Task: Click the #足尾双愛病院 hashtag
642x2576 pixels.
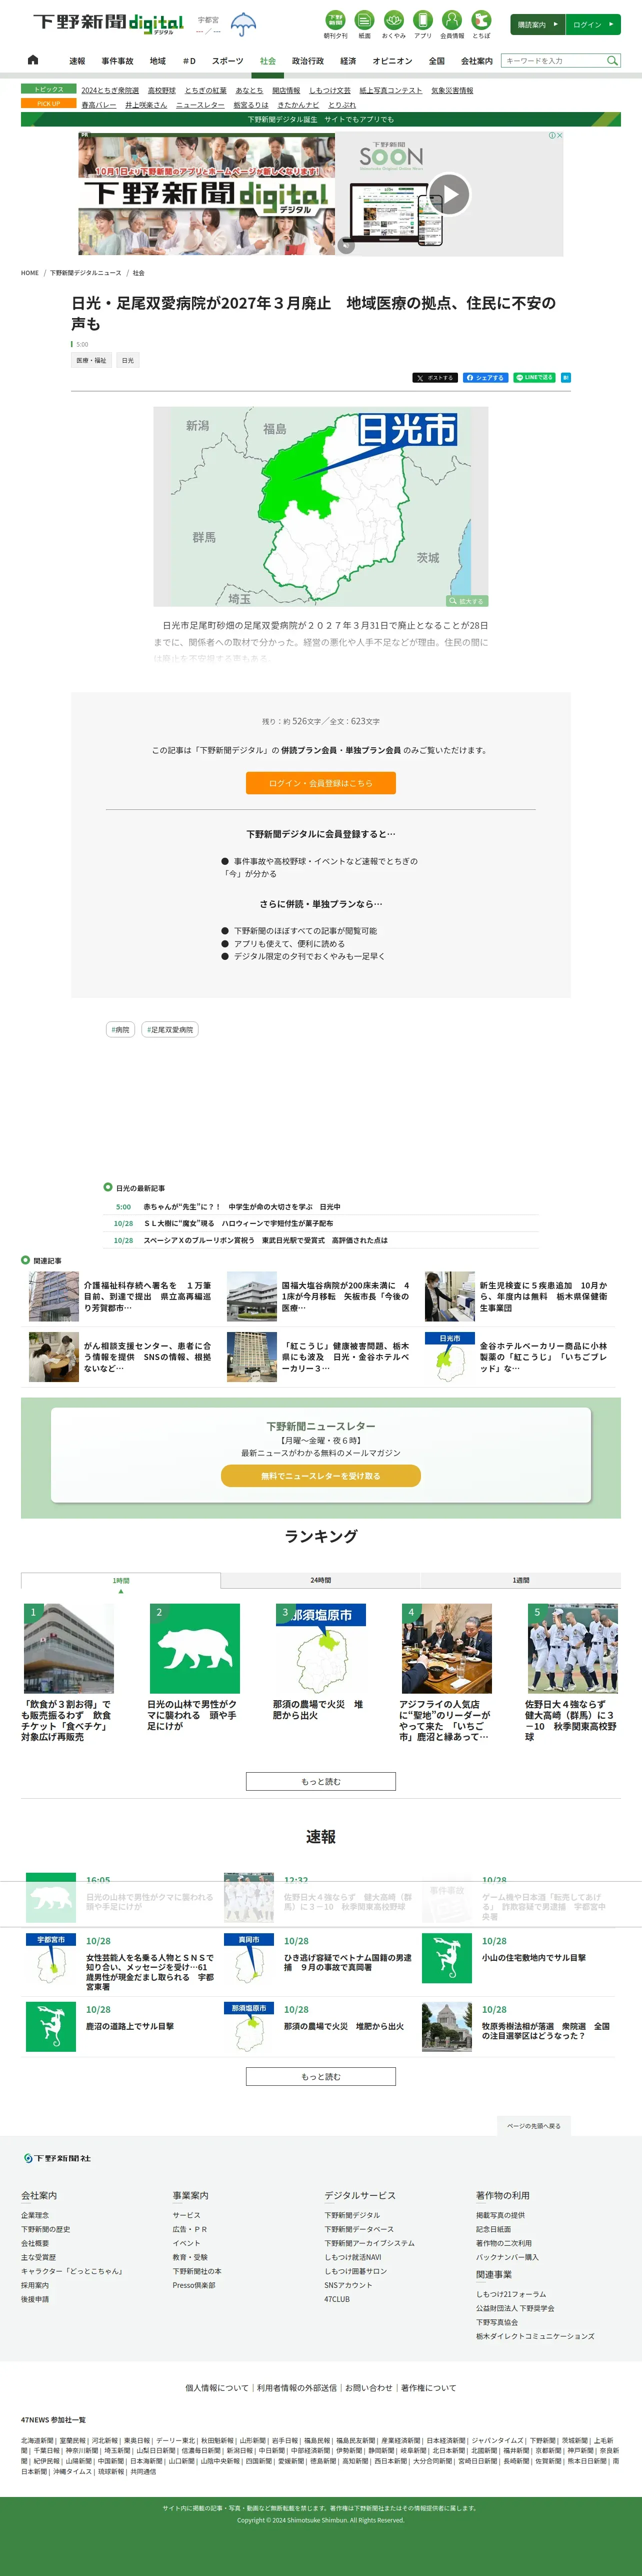Action: (x=170, y=1029)
